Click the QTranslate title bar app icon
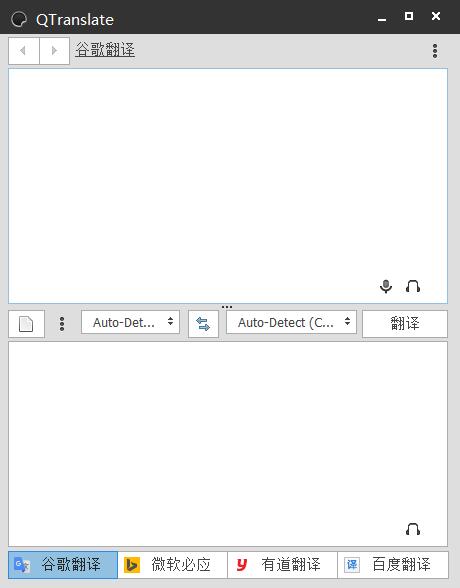 coord(19,20)
